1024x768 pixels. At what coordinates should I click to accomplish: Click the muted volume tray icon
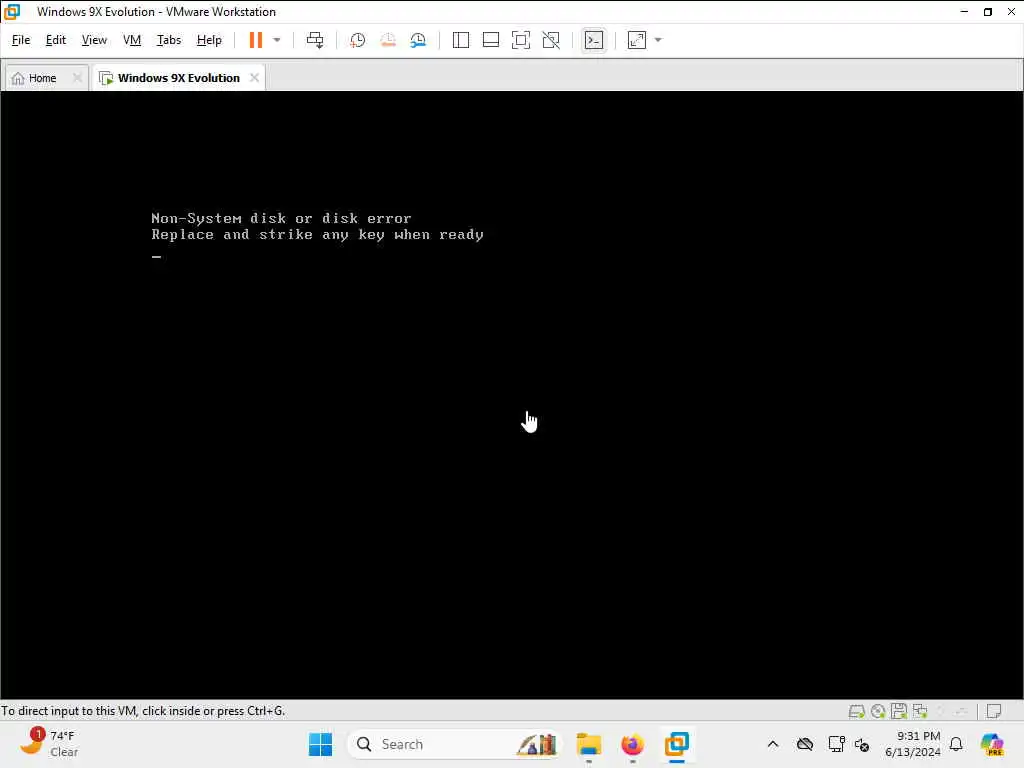tap(861, 744)
